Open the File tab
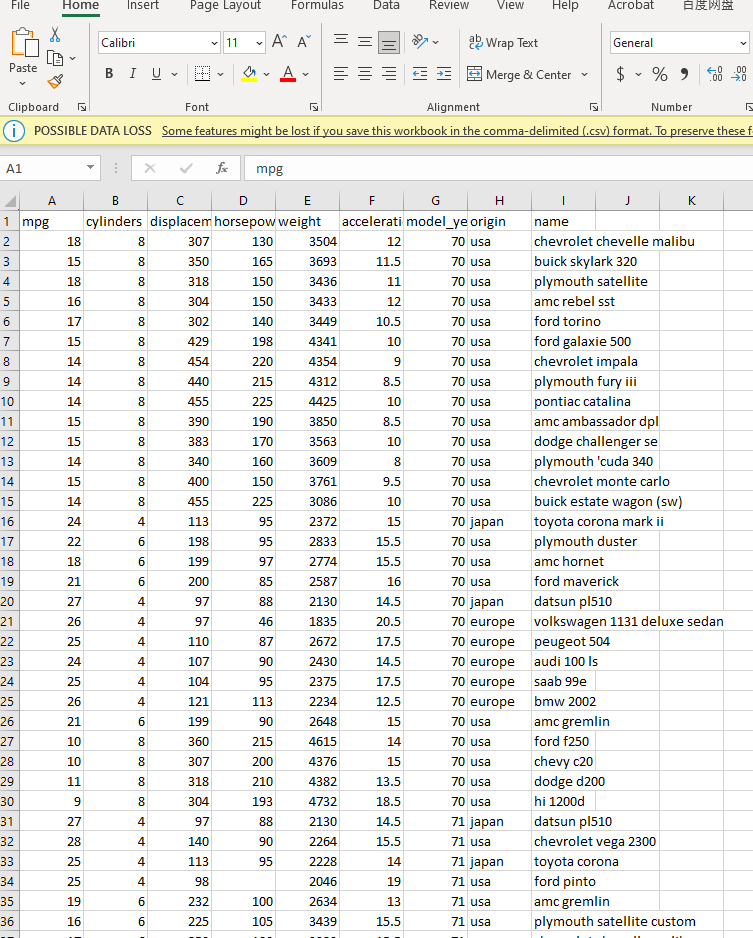 point(20,5)
